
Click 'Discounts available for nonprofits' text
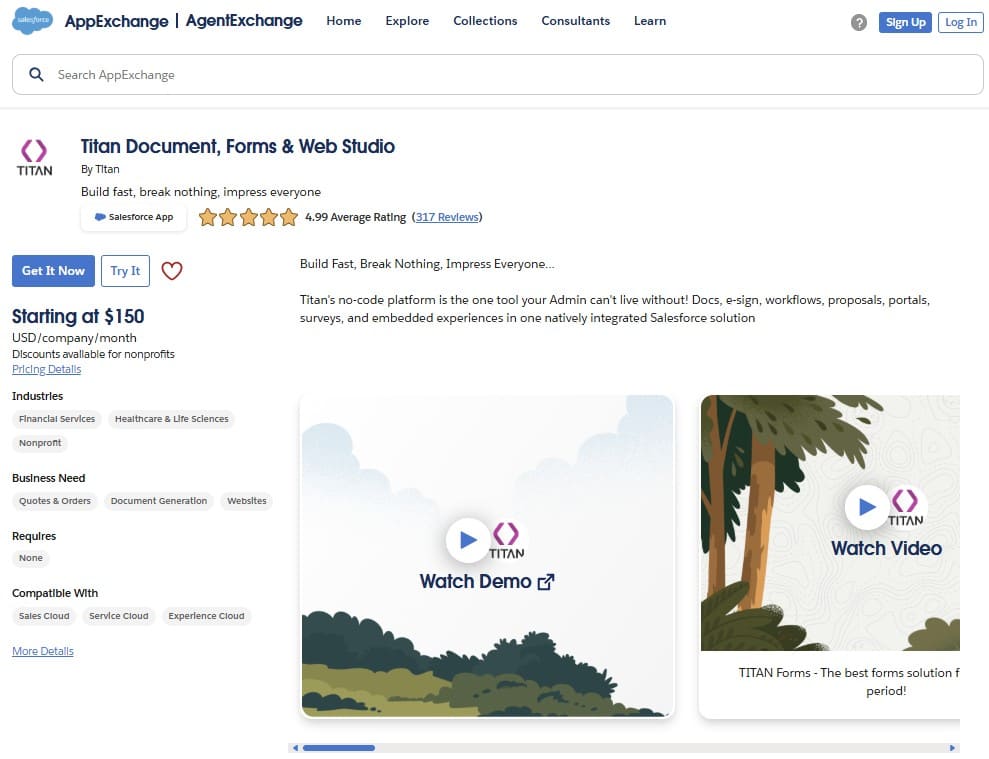click(x=93, y=354)
